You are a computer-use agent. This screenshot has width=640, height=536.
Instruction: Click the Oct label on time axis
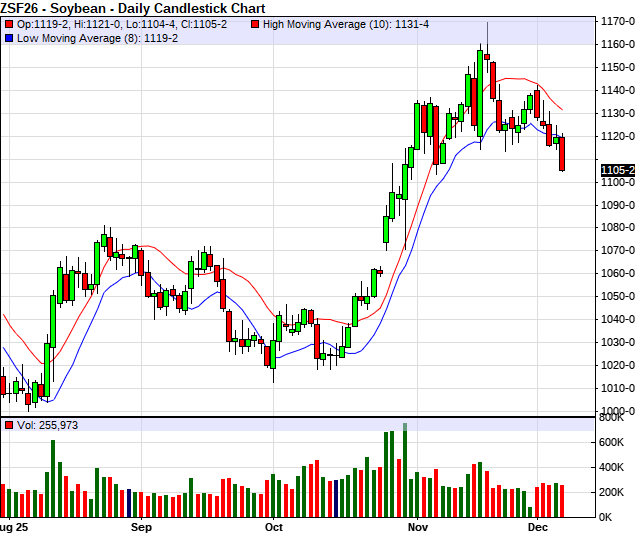[273, 525]
